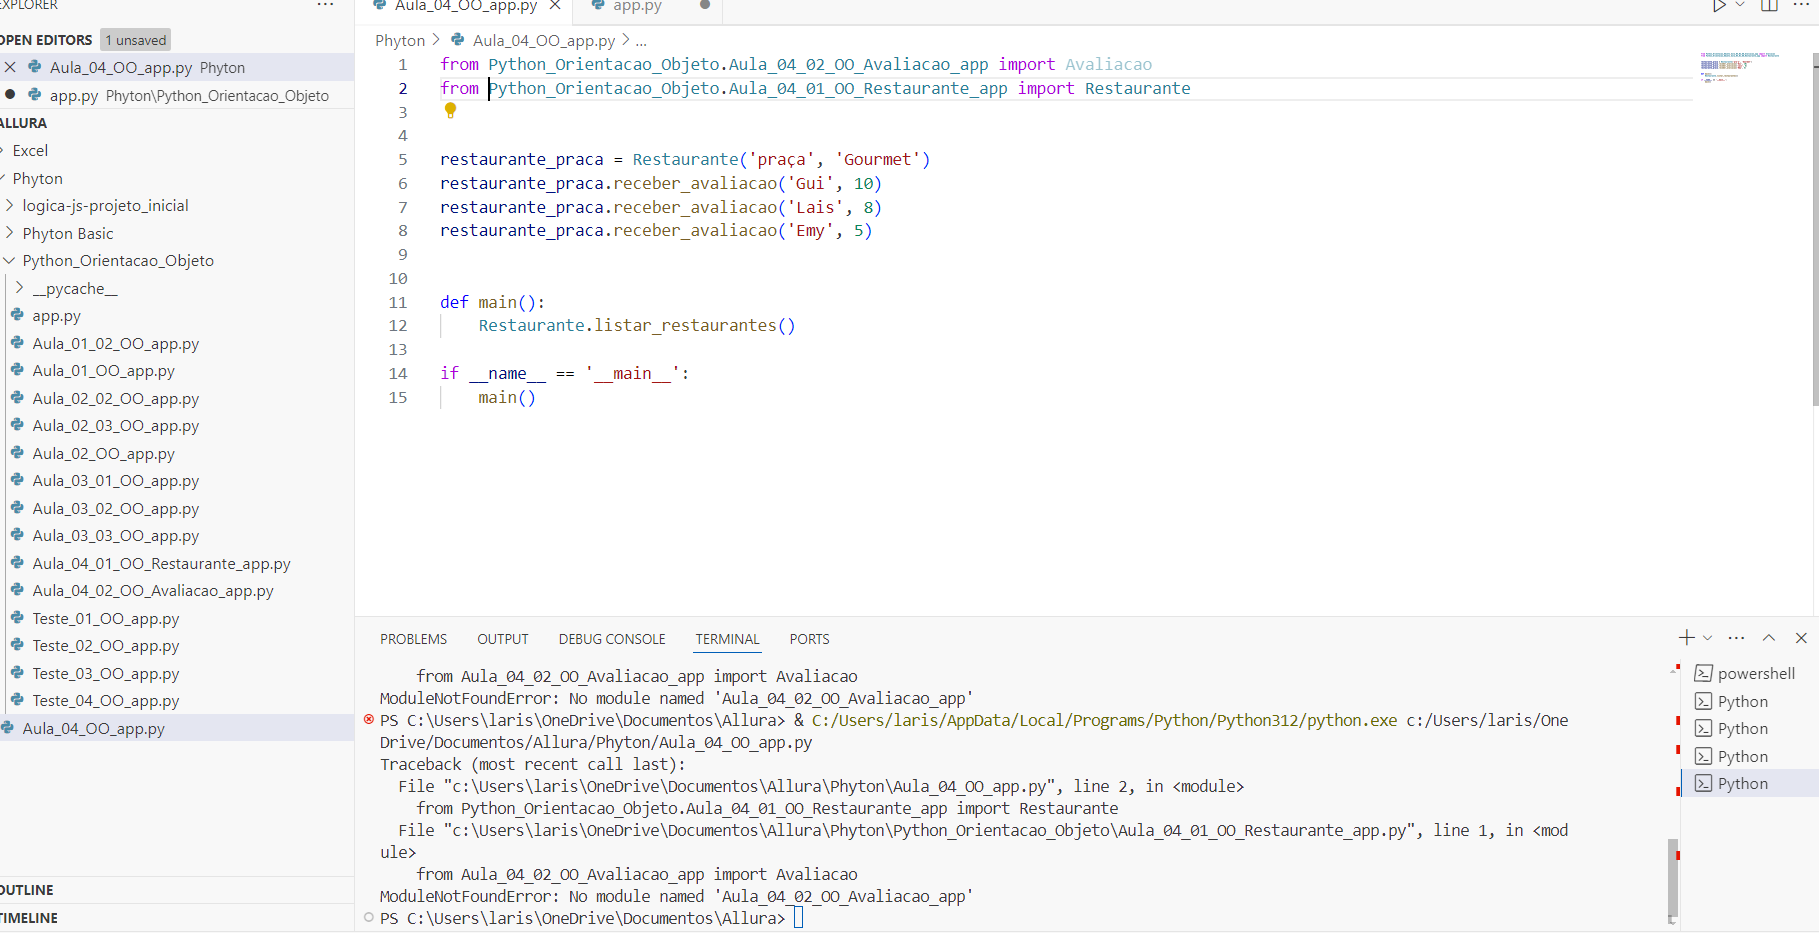Image resolution: width=1819 pixels, height=933 pixels.
Task: Expand the TIMELINE section
Action: click(177, 918)
